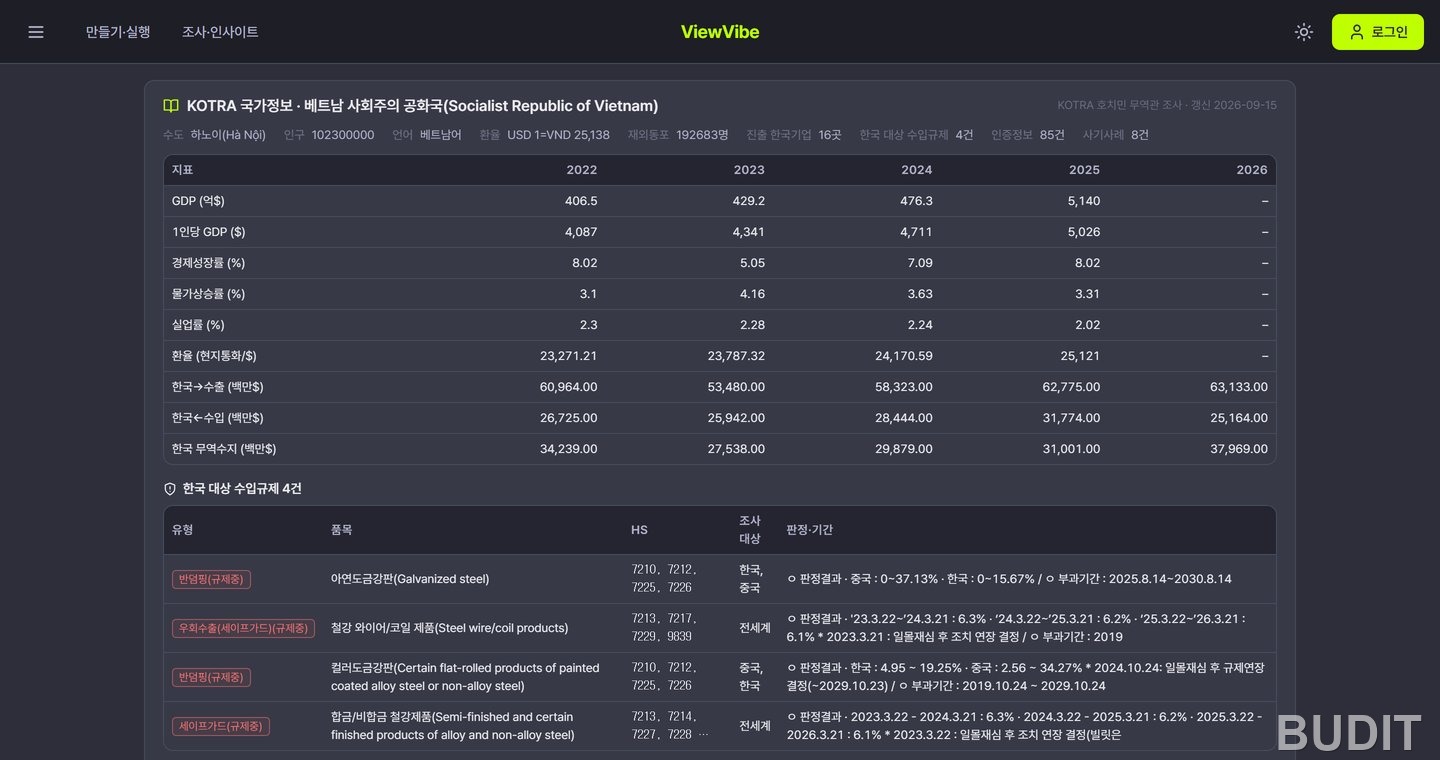Select the GDP value 476.3
This screenshot has width=1440, height=760.
click(x=916, y=201)
